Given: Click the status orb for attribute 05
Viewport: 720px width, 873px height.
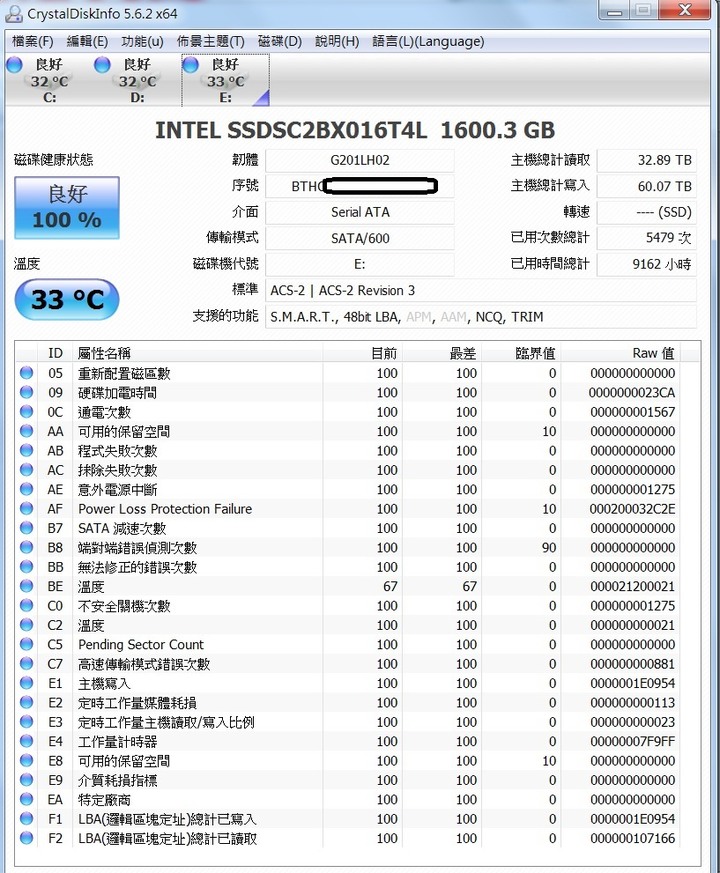Looking at the screenshot, I should click(x=26, y=372).
